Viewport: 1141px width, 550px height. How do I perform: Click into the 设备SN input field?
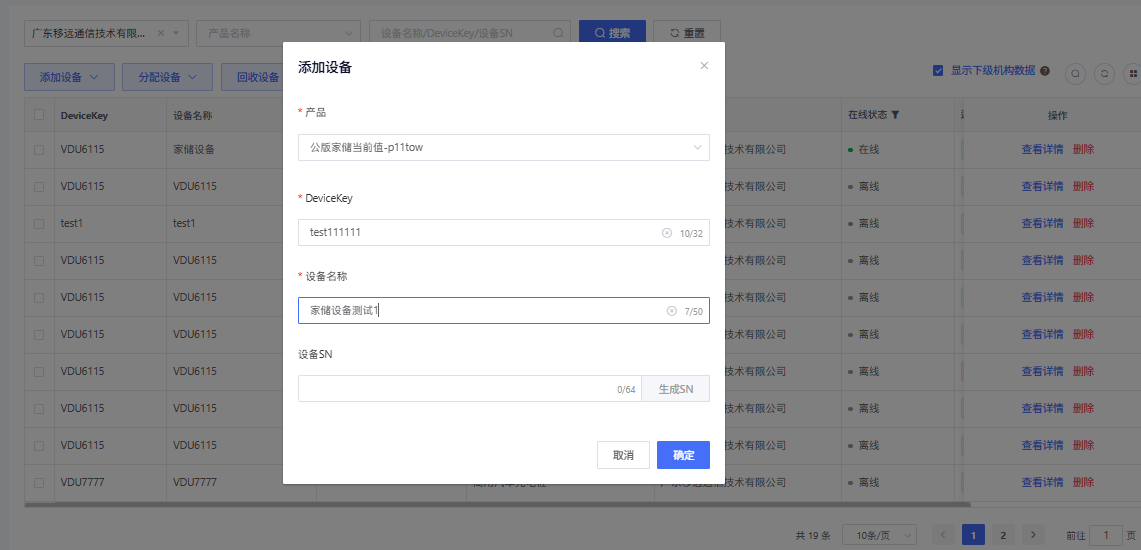coord(455,389)
